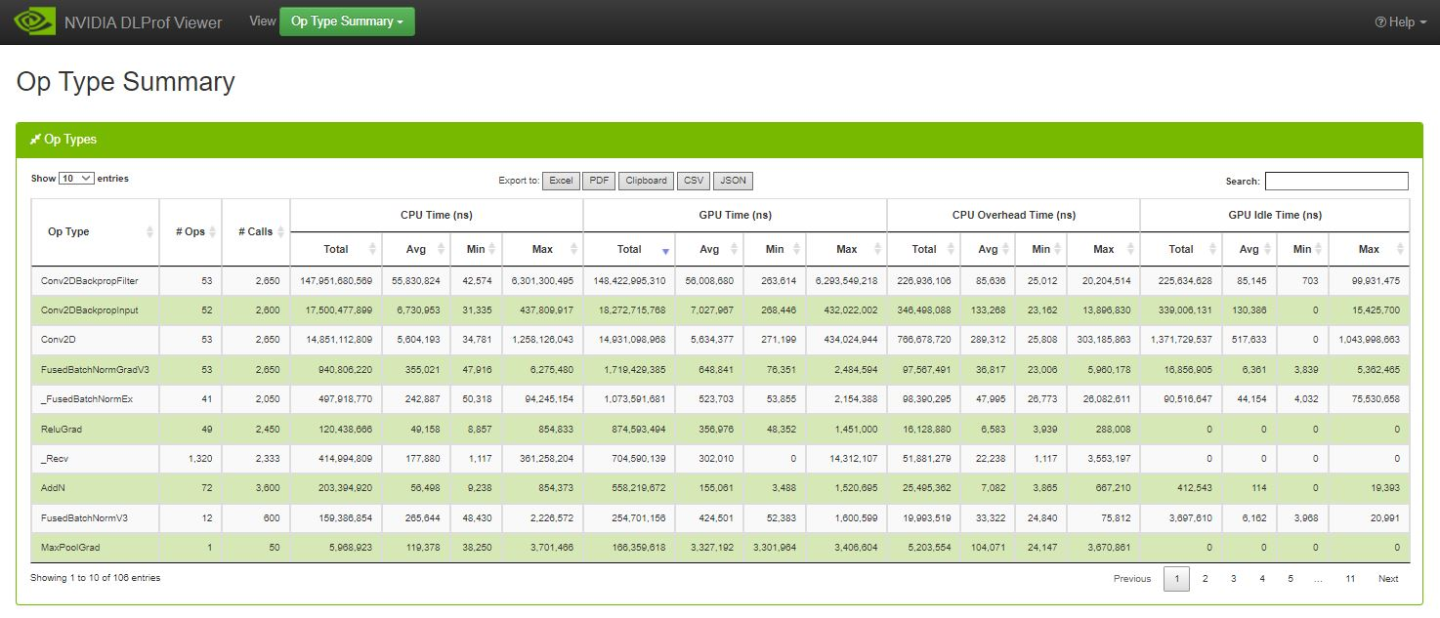Click in the Search input field
Viewport: 1440px width, 618px height.
[1336, 181]
